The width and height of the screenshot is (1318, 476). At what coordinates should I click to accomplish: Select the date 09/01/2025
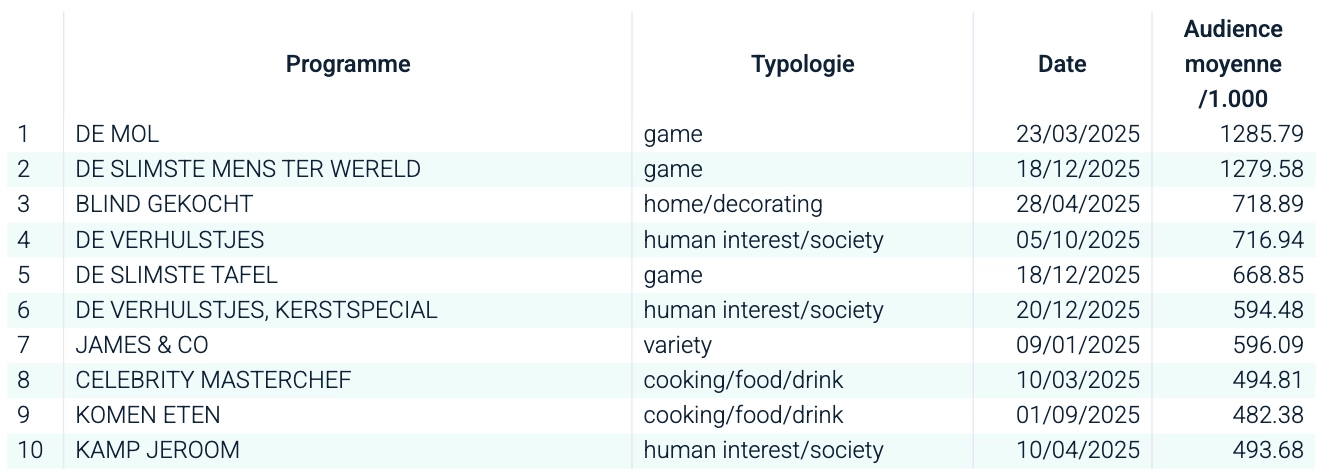(x=1078, y=345)
